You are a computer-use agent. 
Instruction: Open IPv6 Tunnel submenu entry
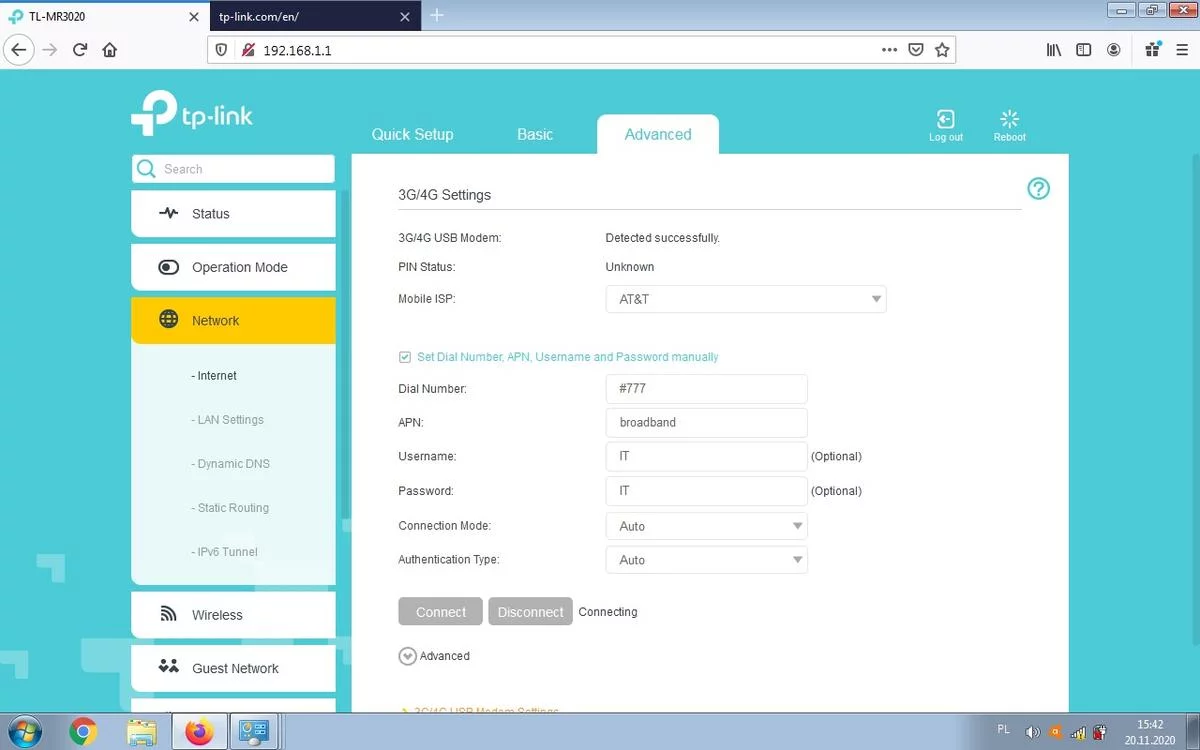coord(224,552)
